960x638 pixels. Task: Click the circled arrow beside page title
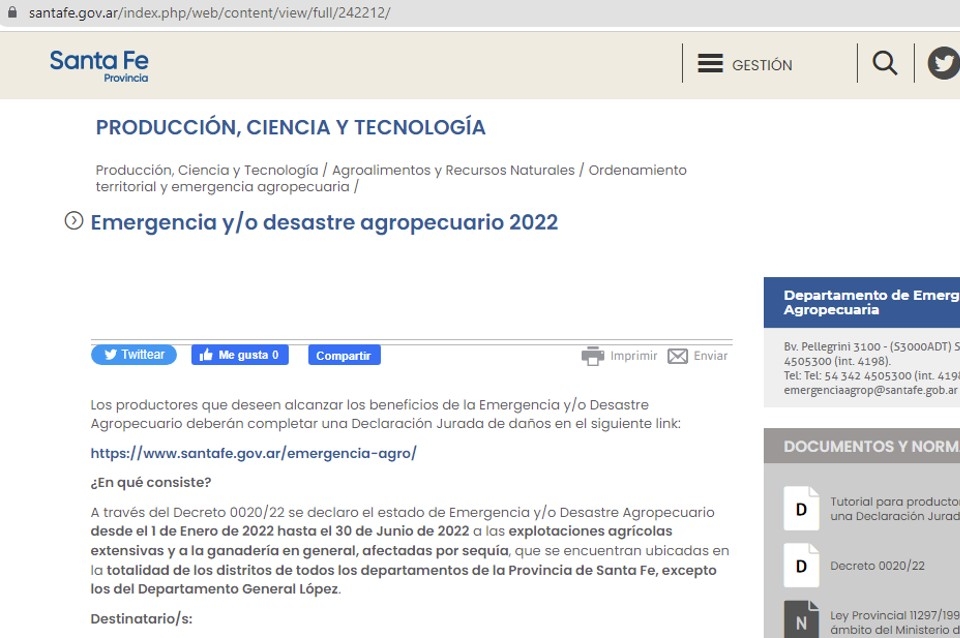pos(74,221)
